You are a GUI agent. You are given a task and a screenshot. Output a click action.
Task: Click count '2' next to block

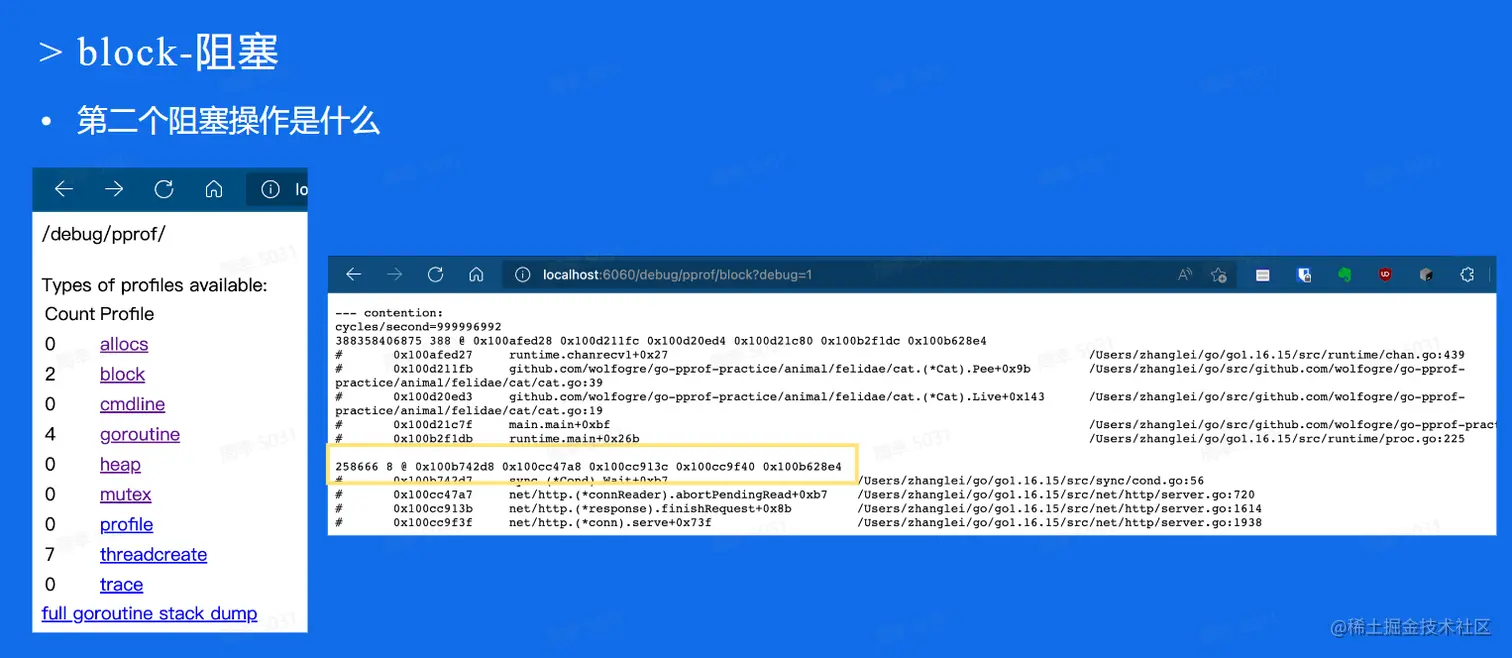coord(50,374)
